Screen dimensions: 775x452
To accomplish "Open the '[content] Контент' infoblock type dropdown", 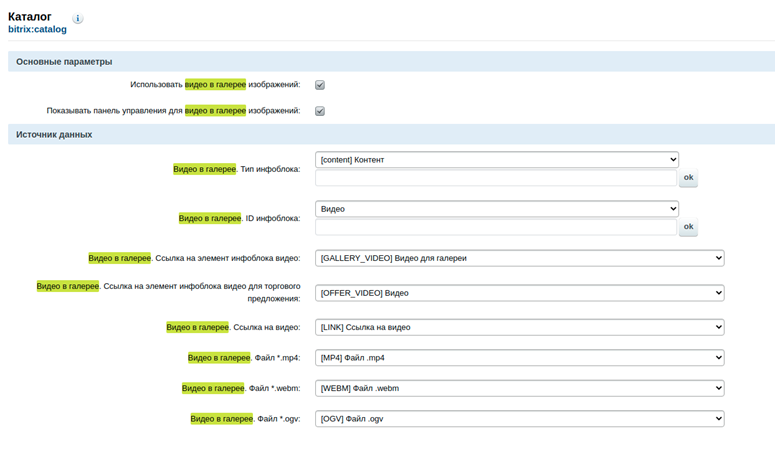I will (496, 159).
